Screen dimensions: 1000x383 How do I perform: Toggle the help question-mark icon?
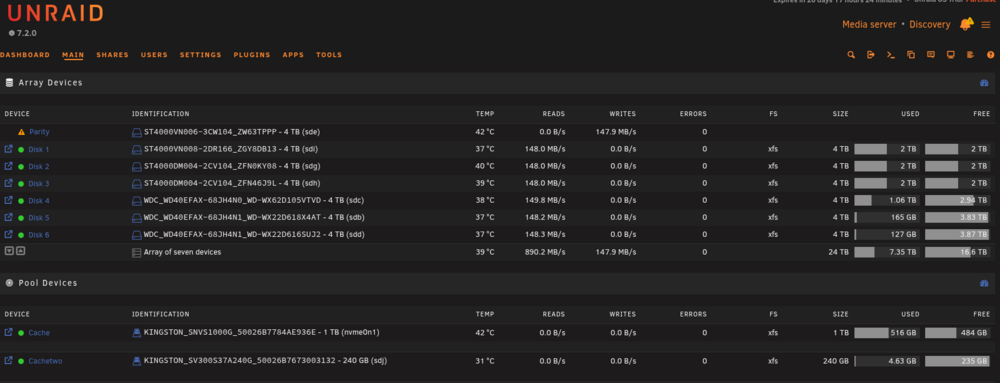point(990,55)
